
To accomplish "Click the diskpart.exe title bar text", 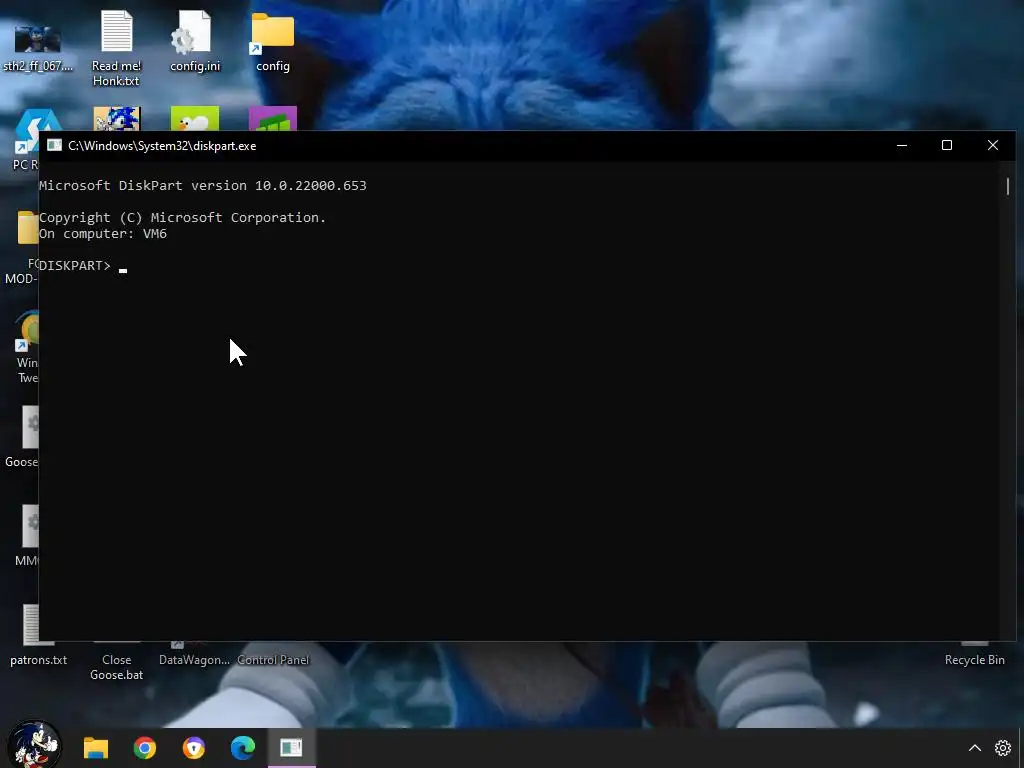I will coord(162,146).
